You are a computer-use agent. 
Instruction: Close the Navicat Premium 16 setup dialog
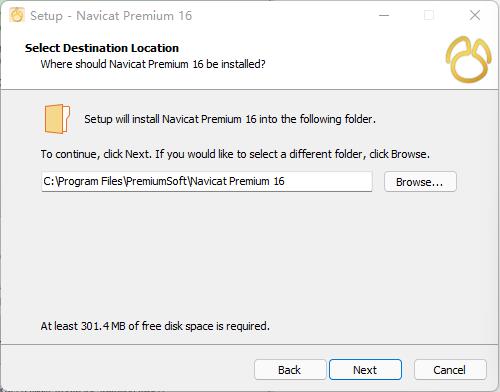[x=475, y=15]
